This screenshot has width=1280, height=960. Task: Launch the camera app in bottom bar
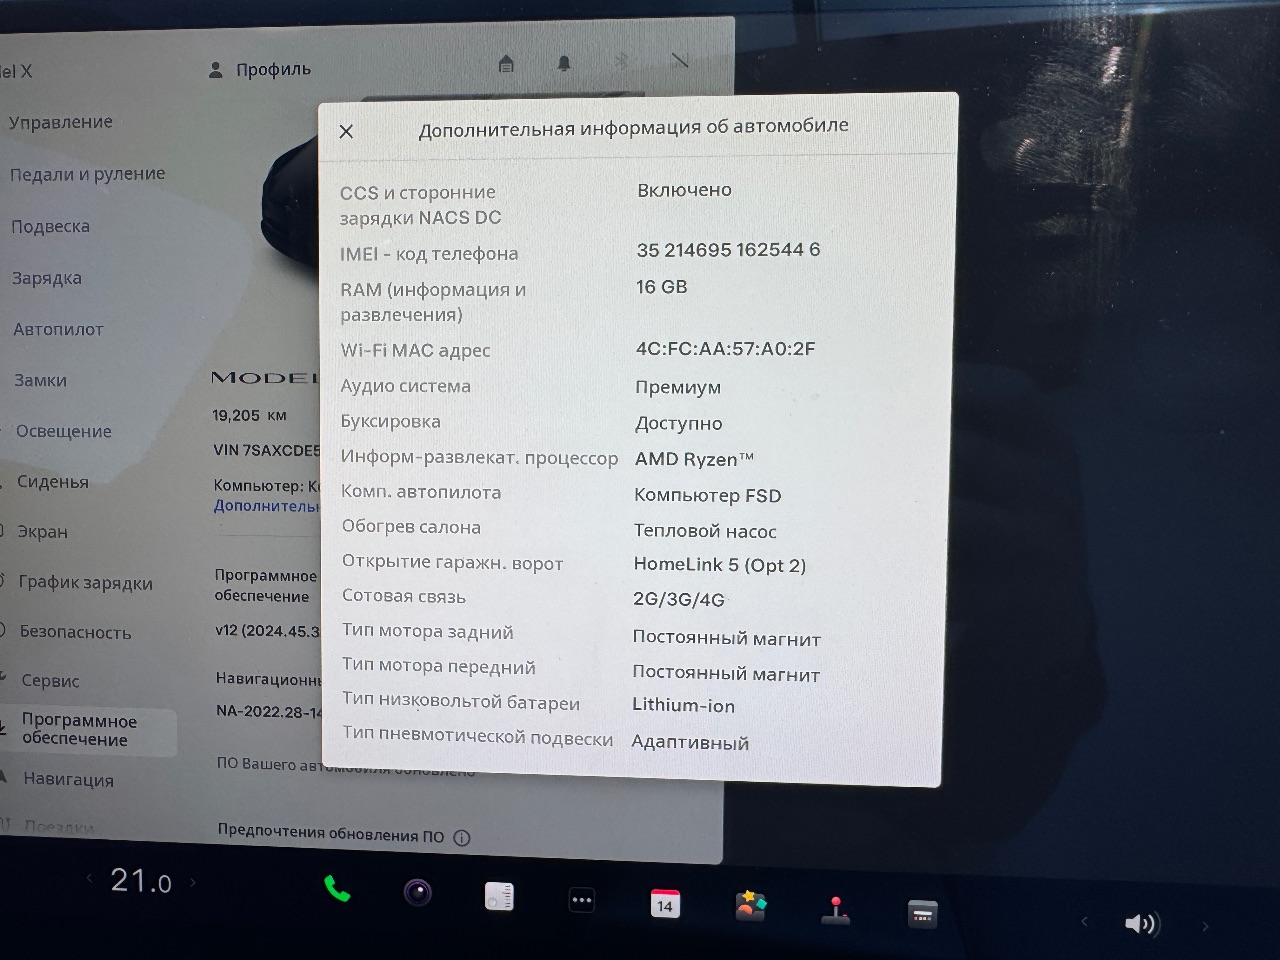tap(418, 892)
